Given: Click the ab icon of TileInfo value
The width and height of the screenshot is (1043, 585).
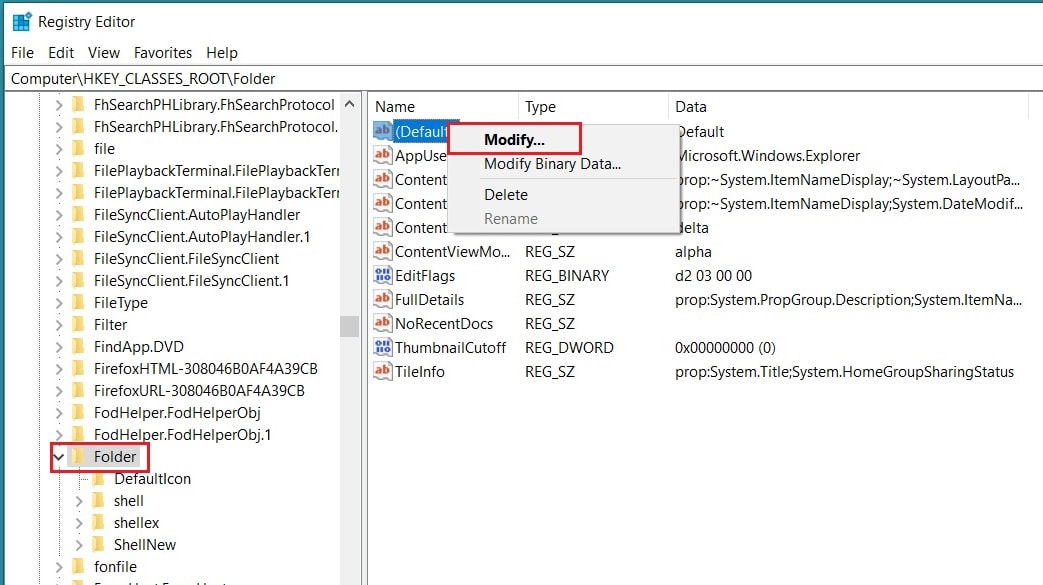Looking at the screenshot, I should point(382,371).
